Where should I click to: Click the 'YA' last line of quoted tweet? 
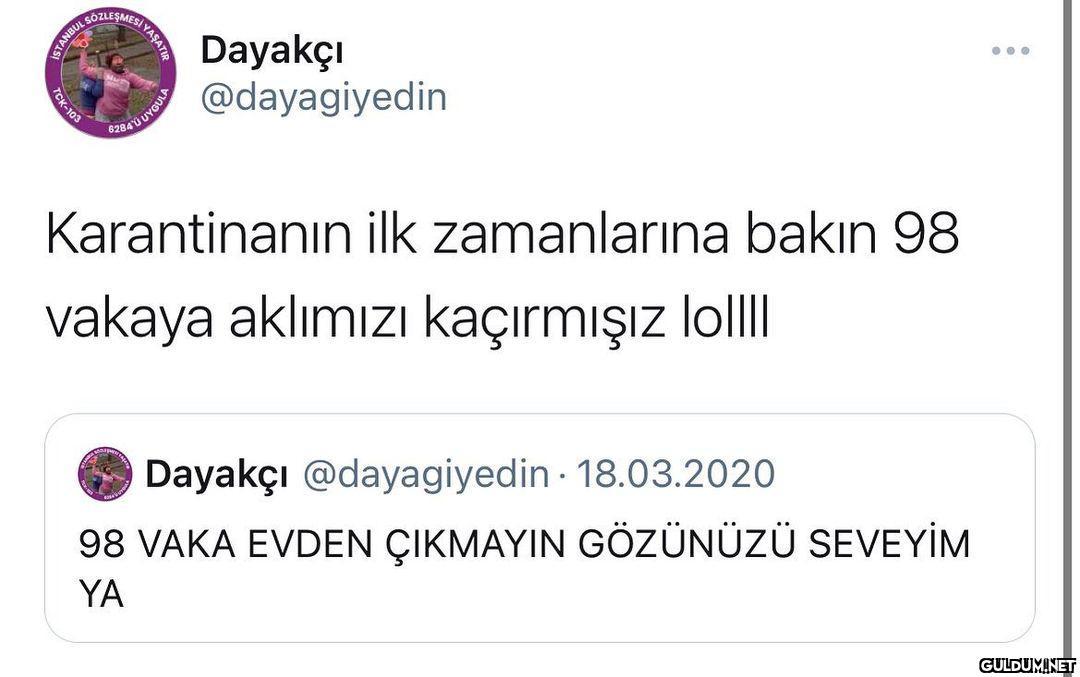[102, 594]
